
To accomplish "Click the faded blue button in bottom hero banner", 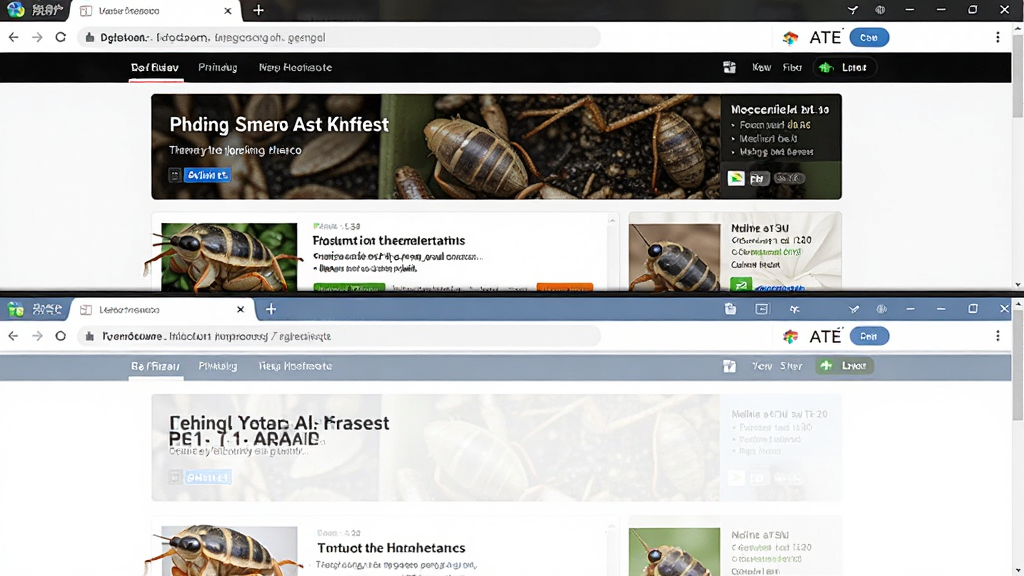I will coord(207,477).
